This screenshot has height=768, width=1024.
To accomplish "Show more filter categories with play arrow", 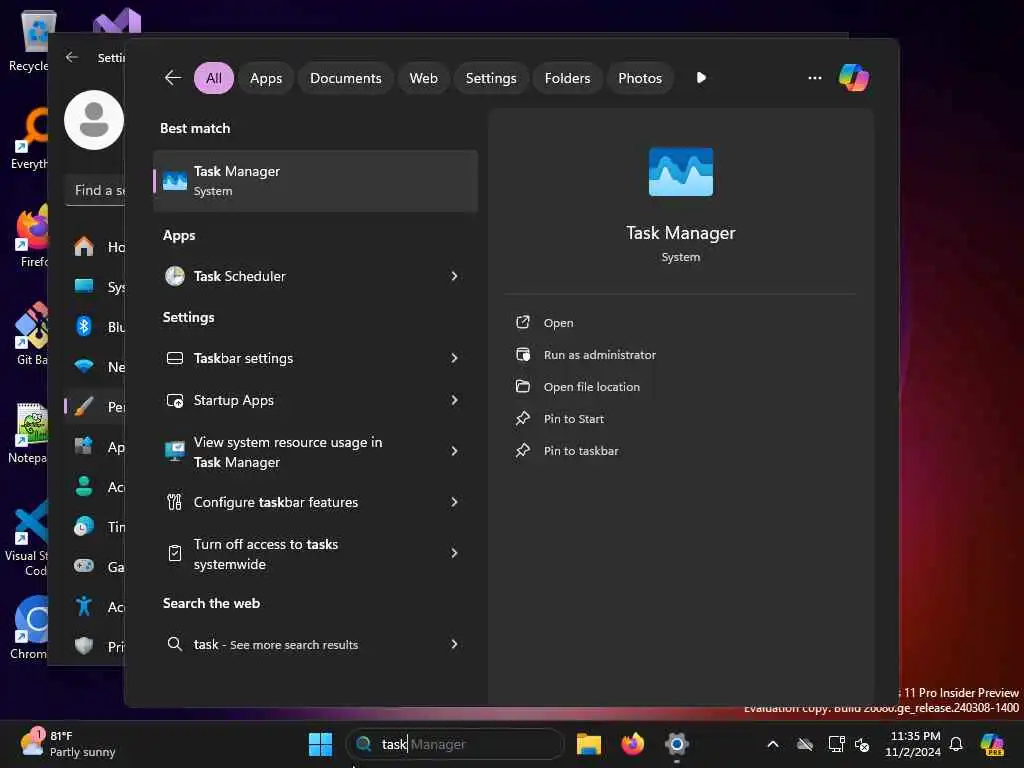I will click(x=701, y=78).
